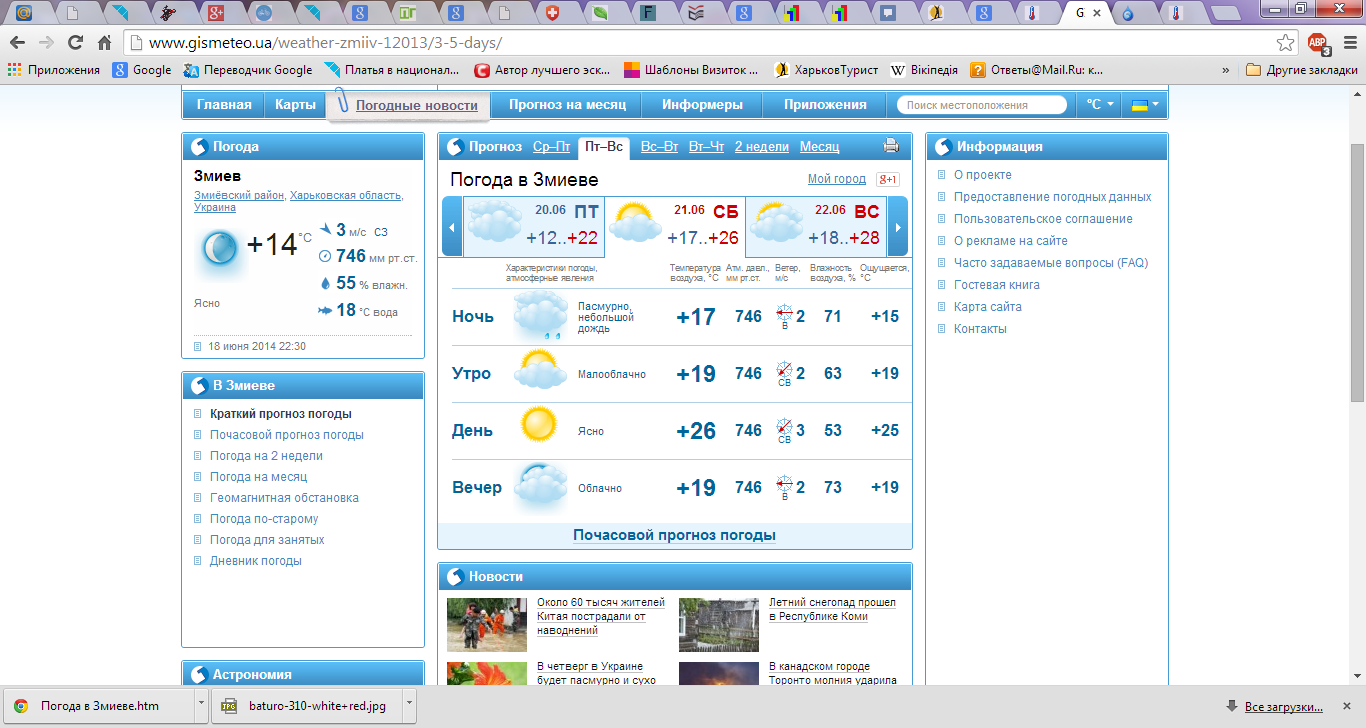
Task: Click the browser back arrow
Action: (17, 43)
